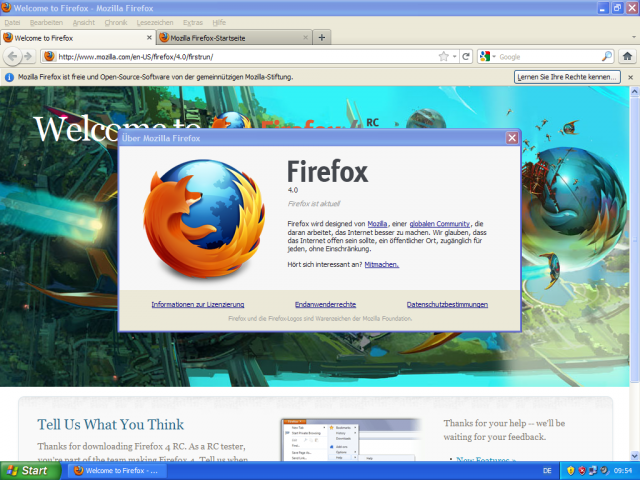Screen dimensions: 640x480
Task: Go back with the back arrow button
Action: [x=12, y=56]
